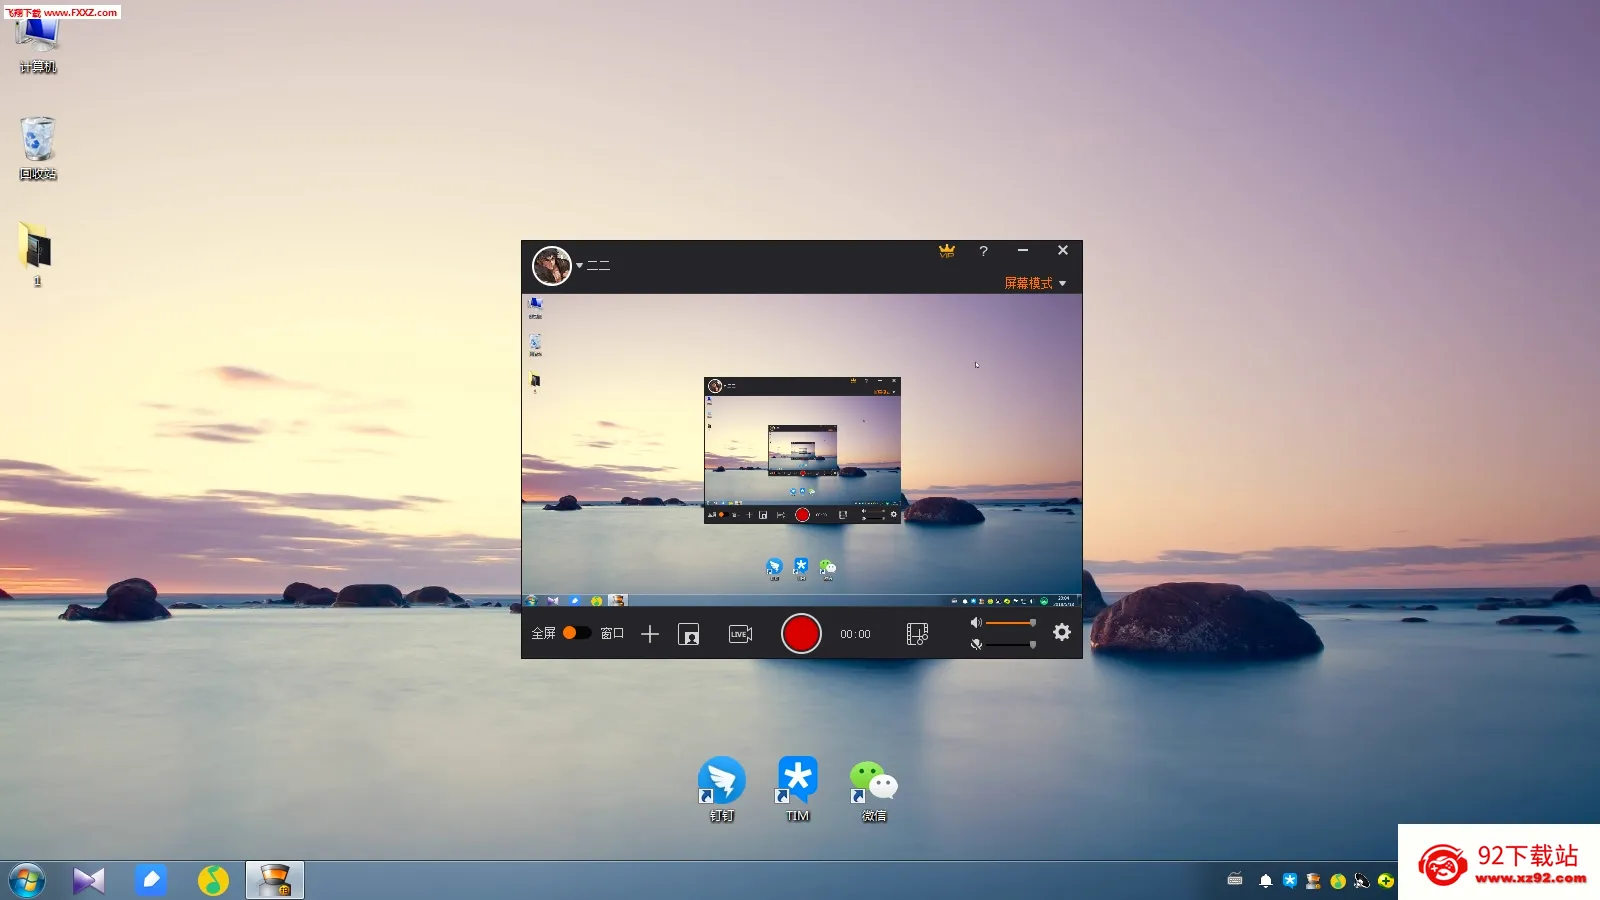The image size is (1600, 900).
Task: Open the video editing filmstrip icon
Action: tap(917, 634)
